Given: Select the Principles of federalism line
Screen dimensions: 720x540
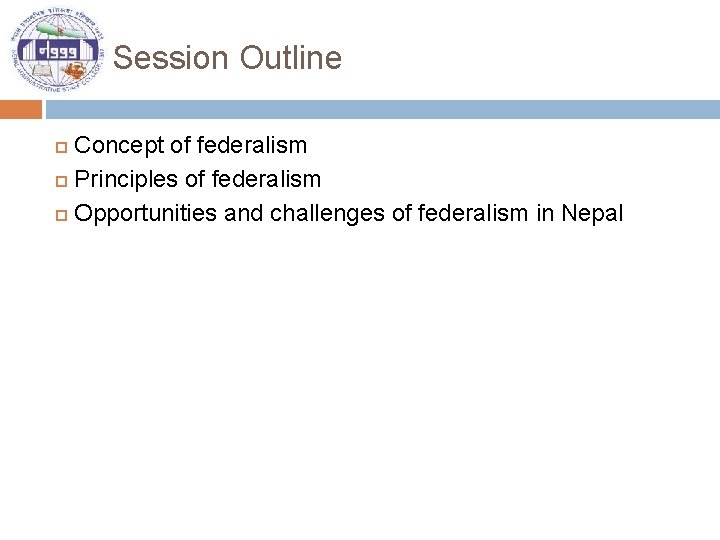Looking at the screenshot, I should click(x=198, y=180).
